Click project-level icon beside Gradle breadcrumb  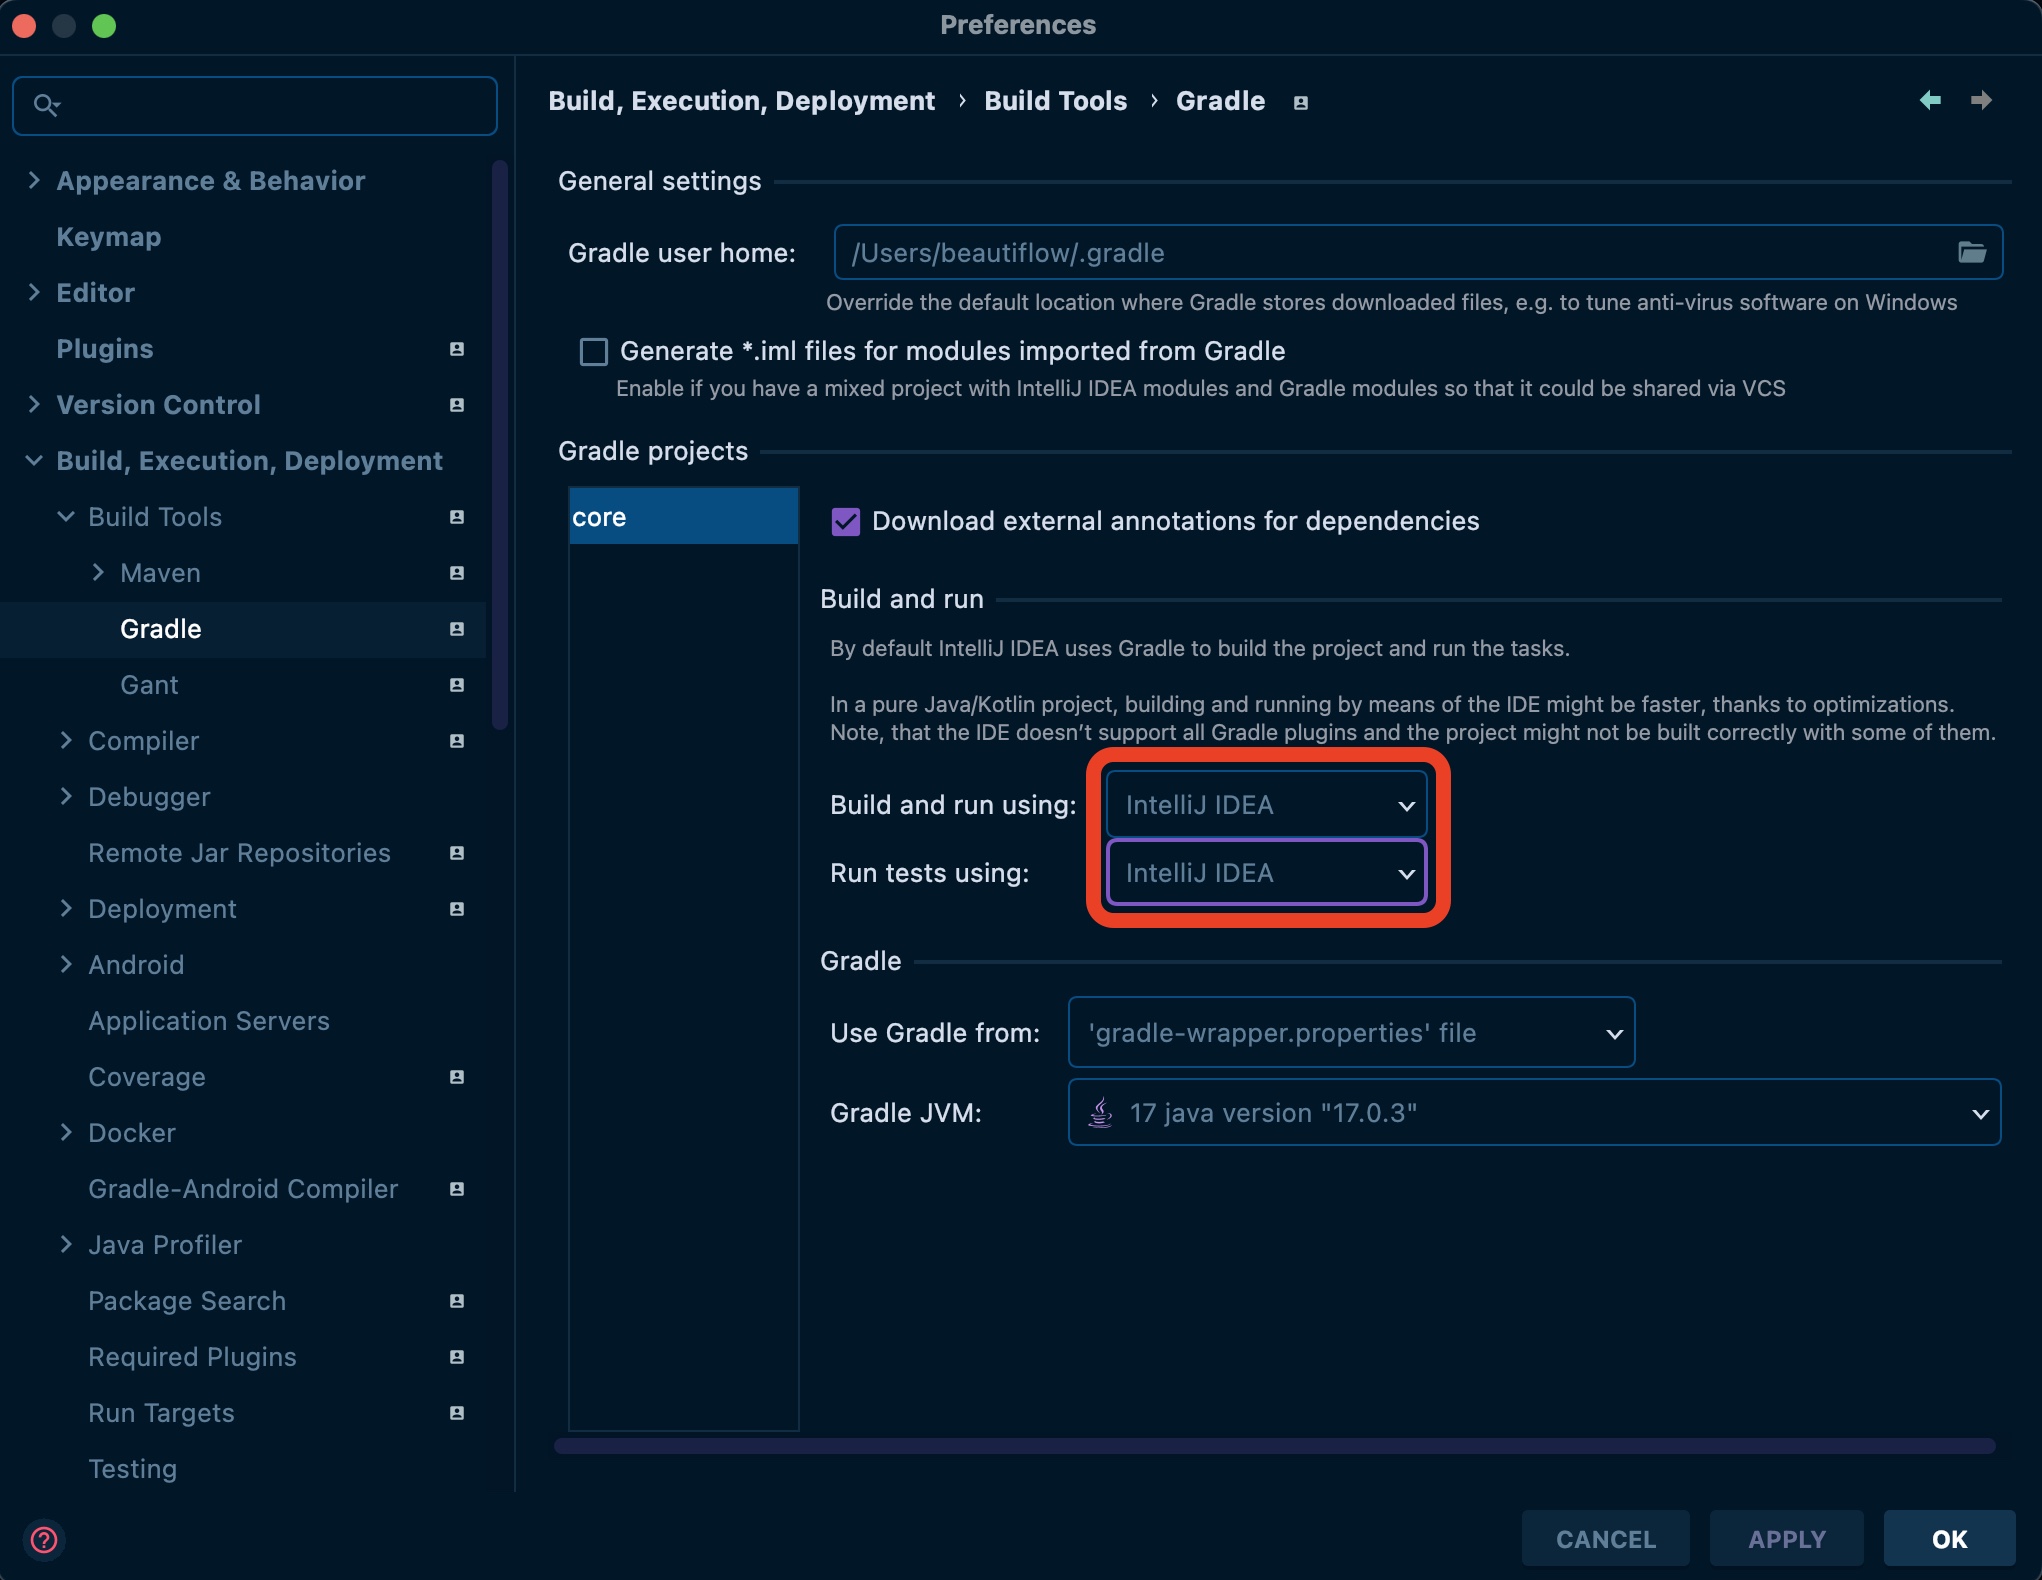pos(1300,103)
